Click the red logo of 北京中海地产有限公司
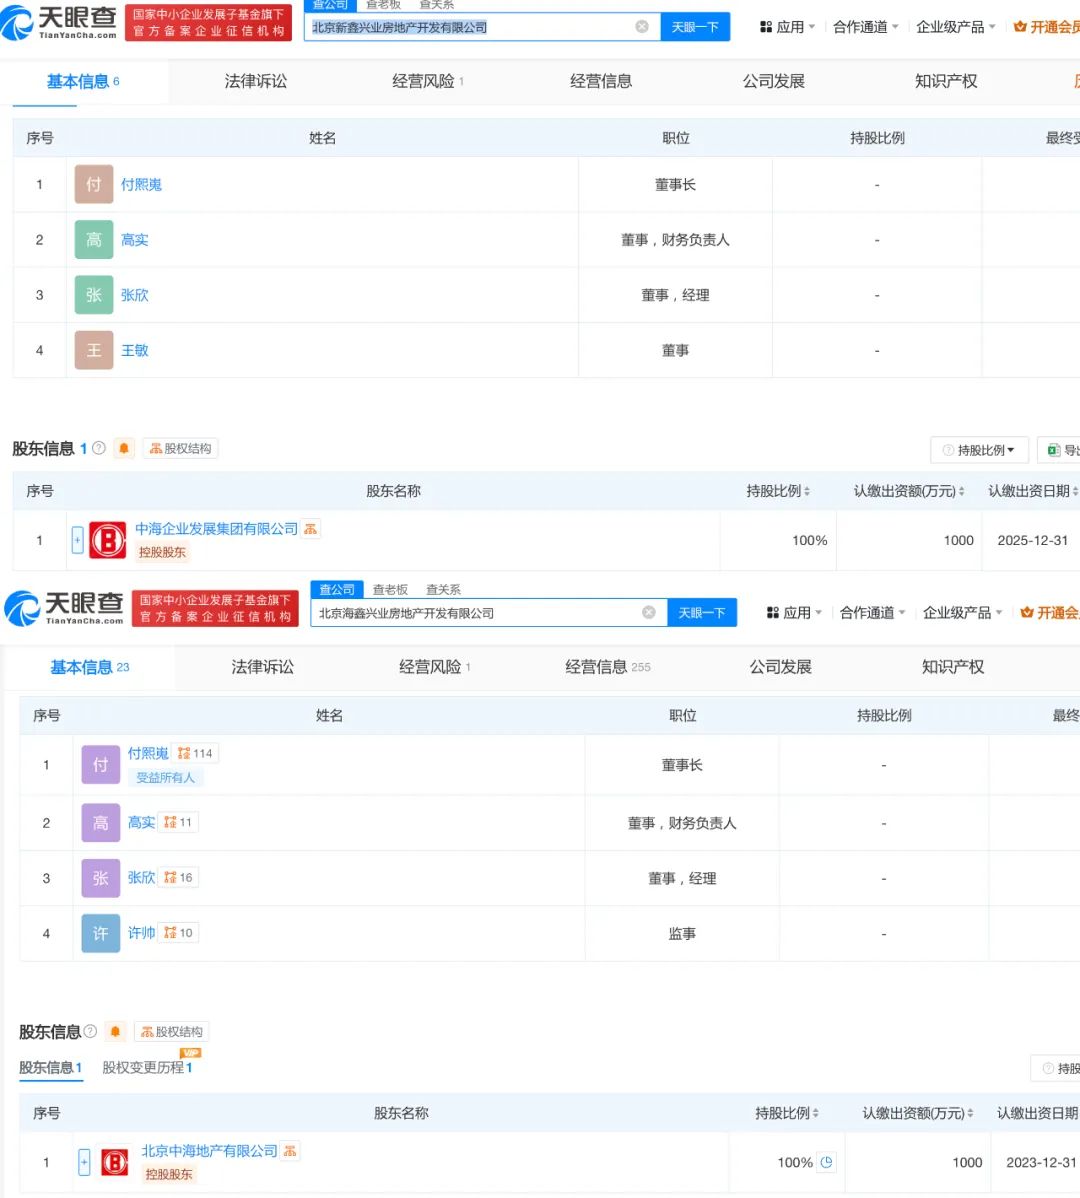 pyautogui.click(x=115, y=1163)
